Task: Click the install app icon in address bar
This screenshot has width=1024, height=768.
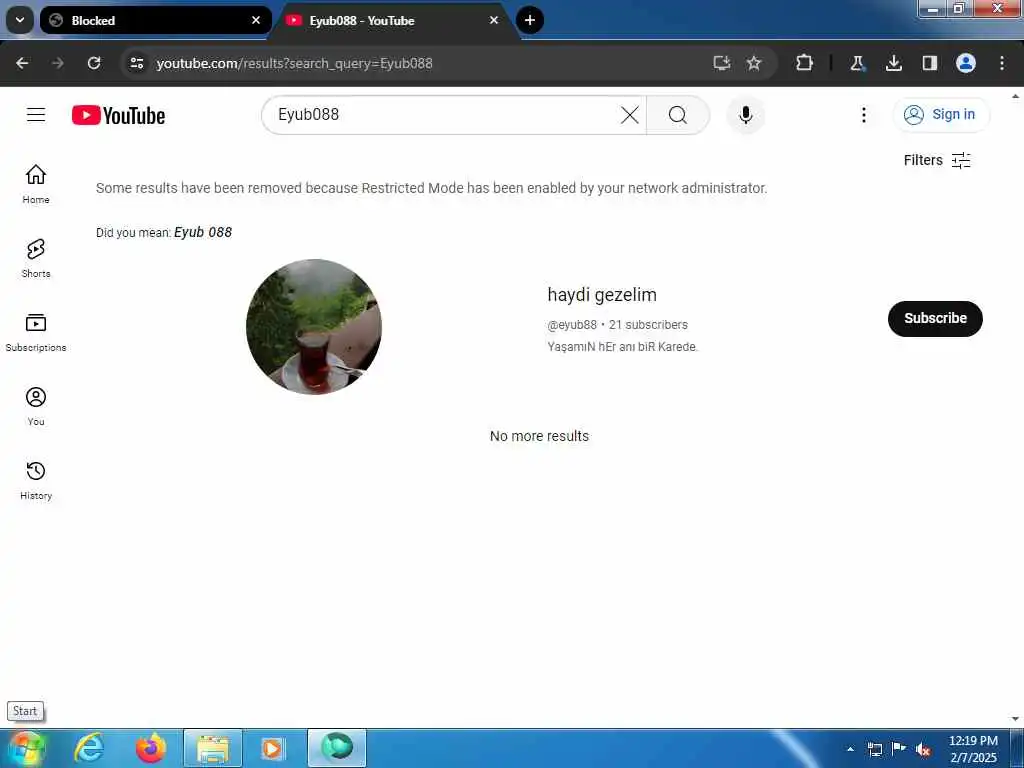Action: pyautogui.click(x=722, y=63)
